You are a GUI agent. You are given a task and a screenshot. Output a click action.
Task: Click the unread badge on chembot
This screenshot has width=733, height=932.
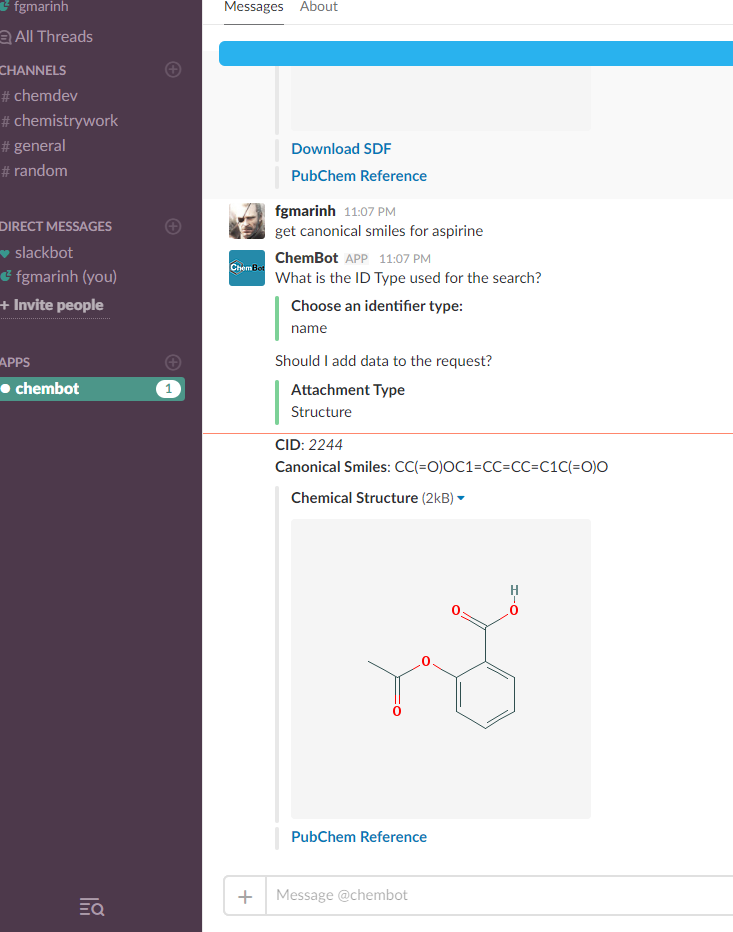tap(170, 388)
